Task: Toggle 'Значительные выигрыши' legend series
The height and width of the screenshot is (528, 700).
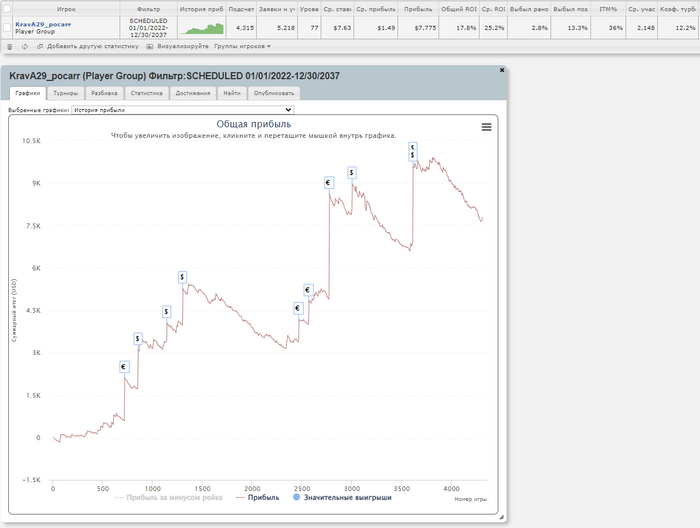Action: click(x=342, y=497)
